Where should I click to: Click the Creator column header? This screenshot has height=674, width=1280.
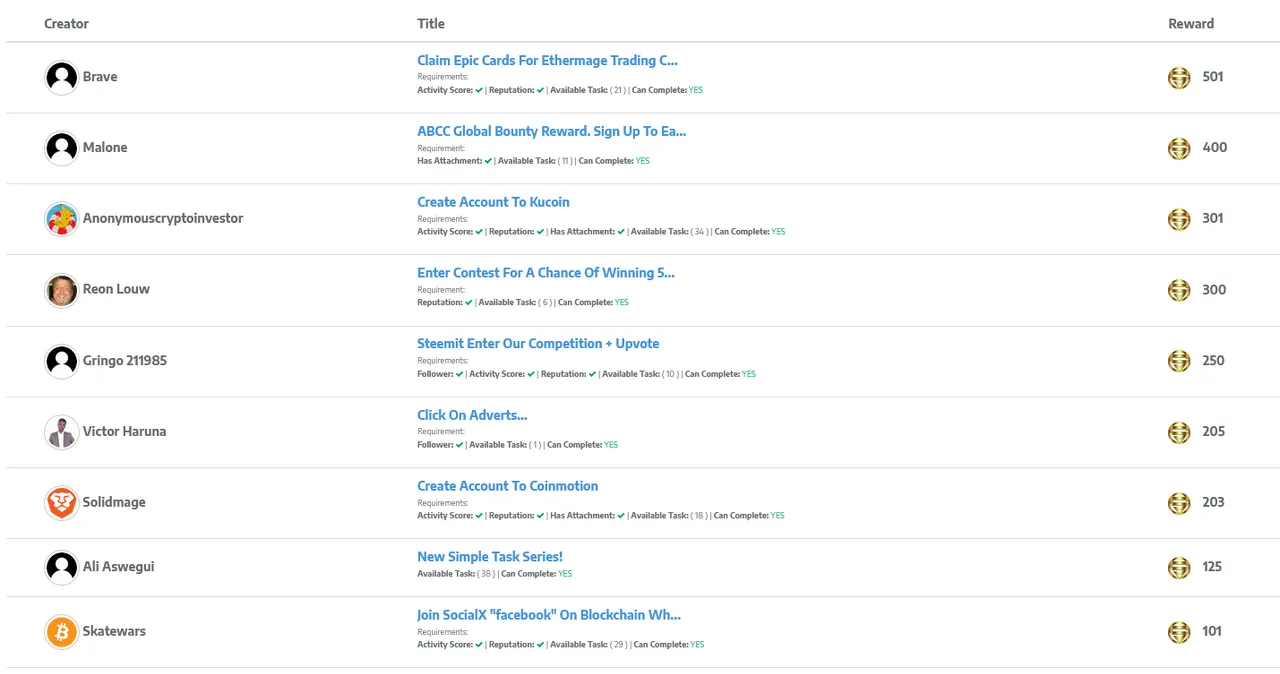coord(66,24)
